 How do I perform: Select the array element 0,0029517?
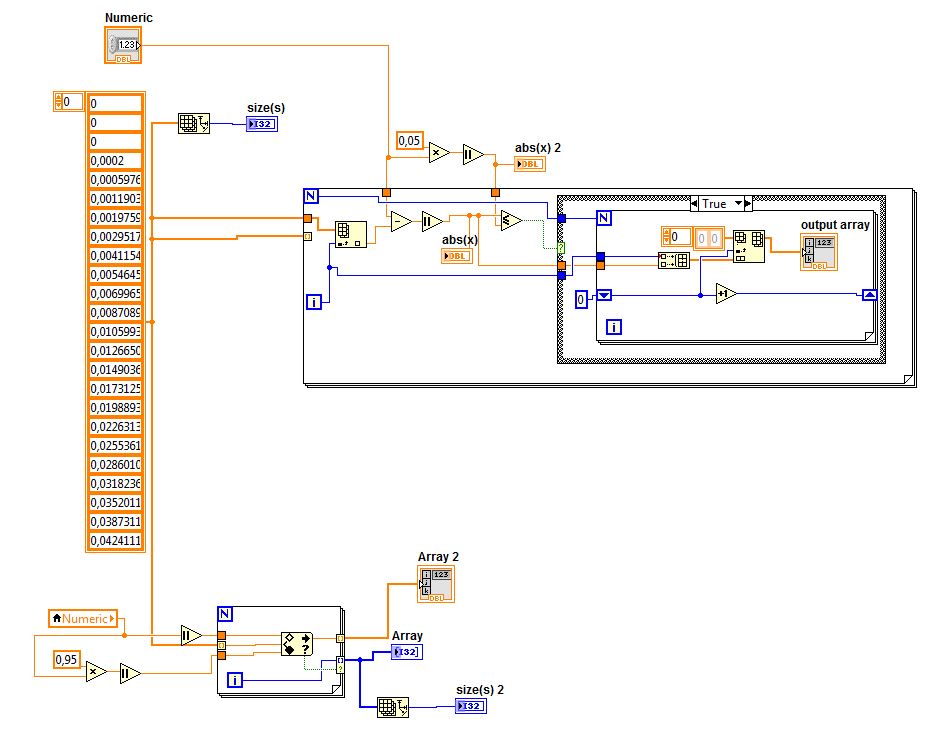click(x=115, y=237)
